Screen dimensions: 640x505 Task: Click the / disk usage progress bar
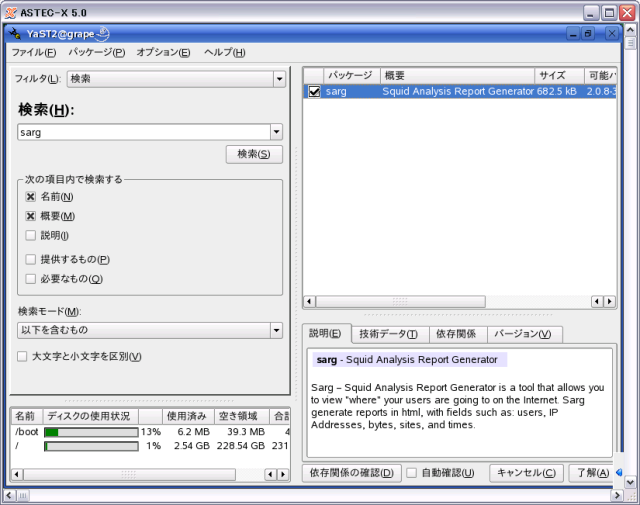click(x=90, y=446)
